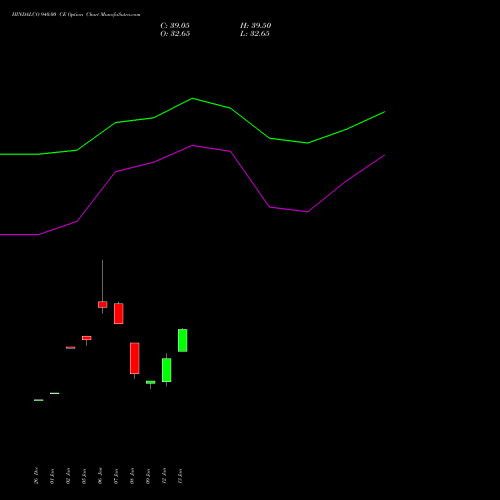Select the 13 Jan date label
The width and height of the screenshot is (500, 500).
click(x=180, y=476)
